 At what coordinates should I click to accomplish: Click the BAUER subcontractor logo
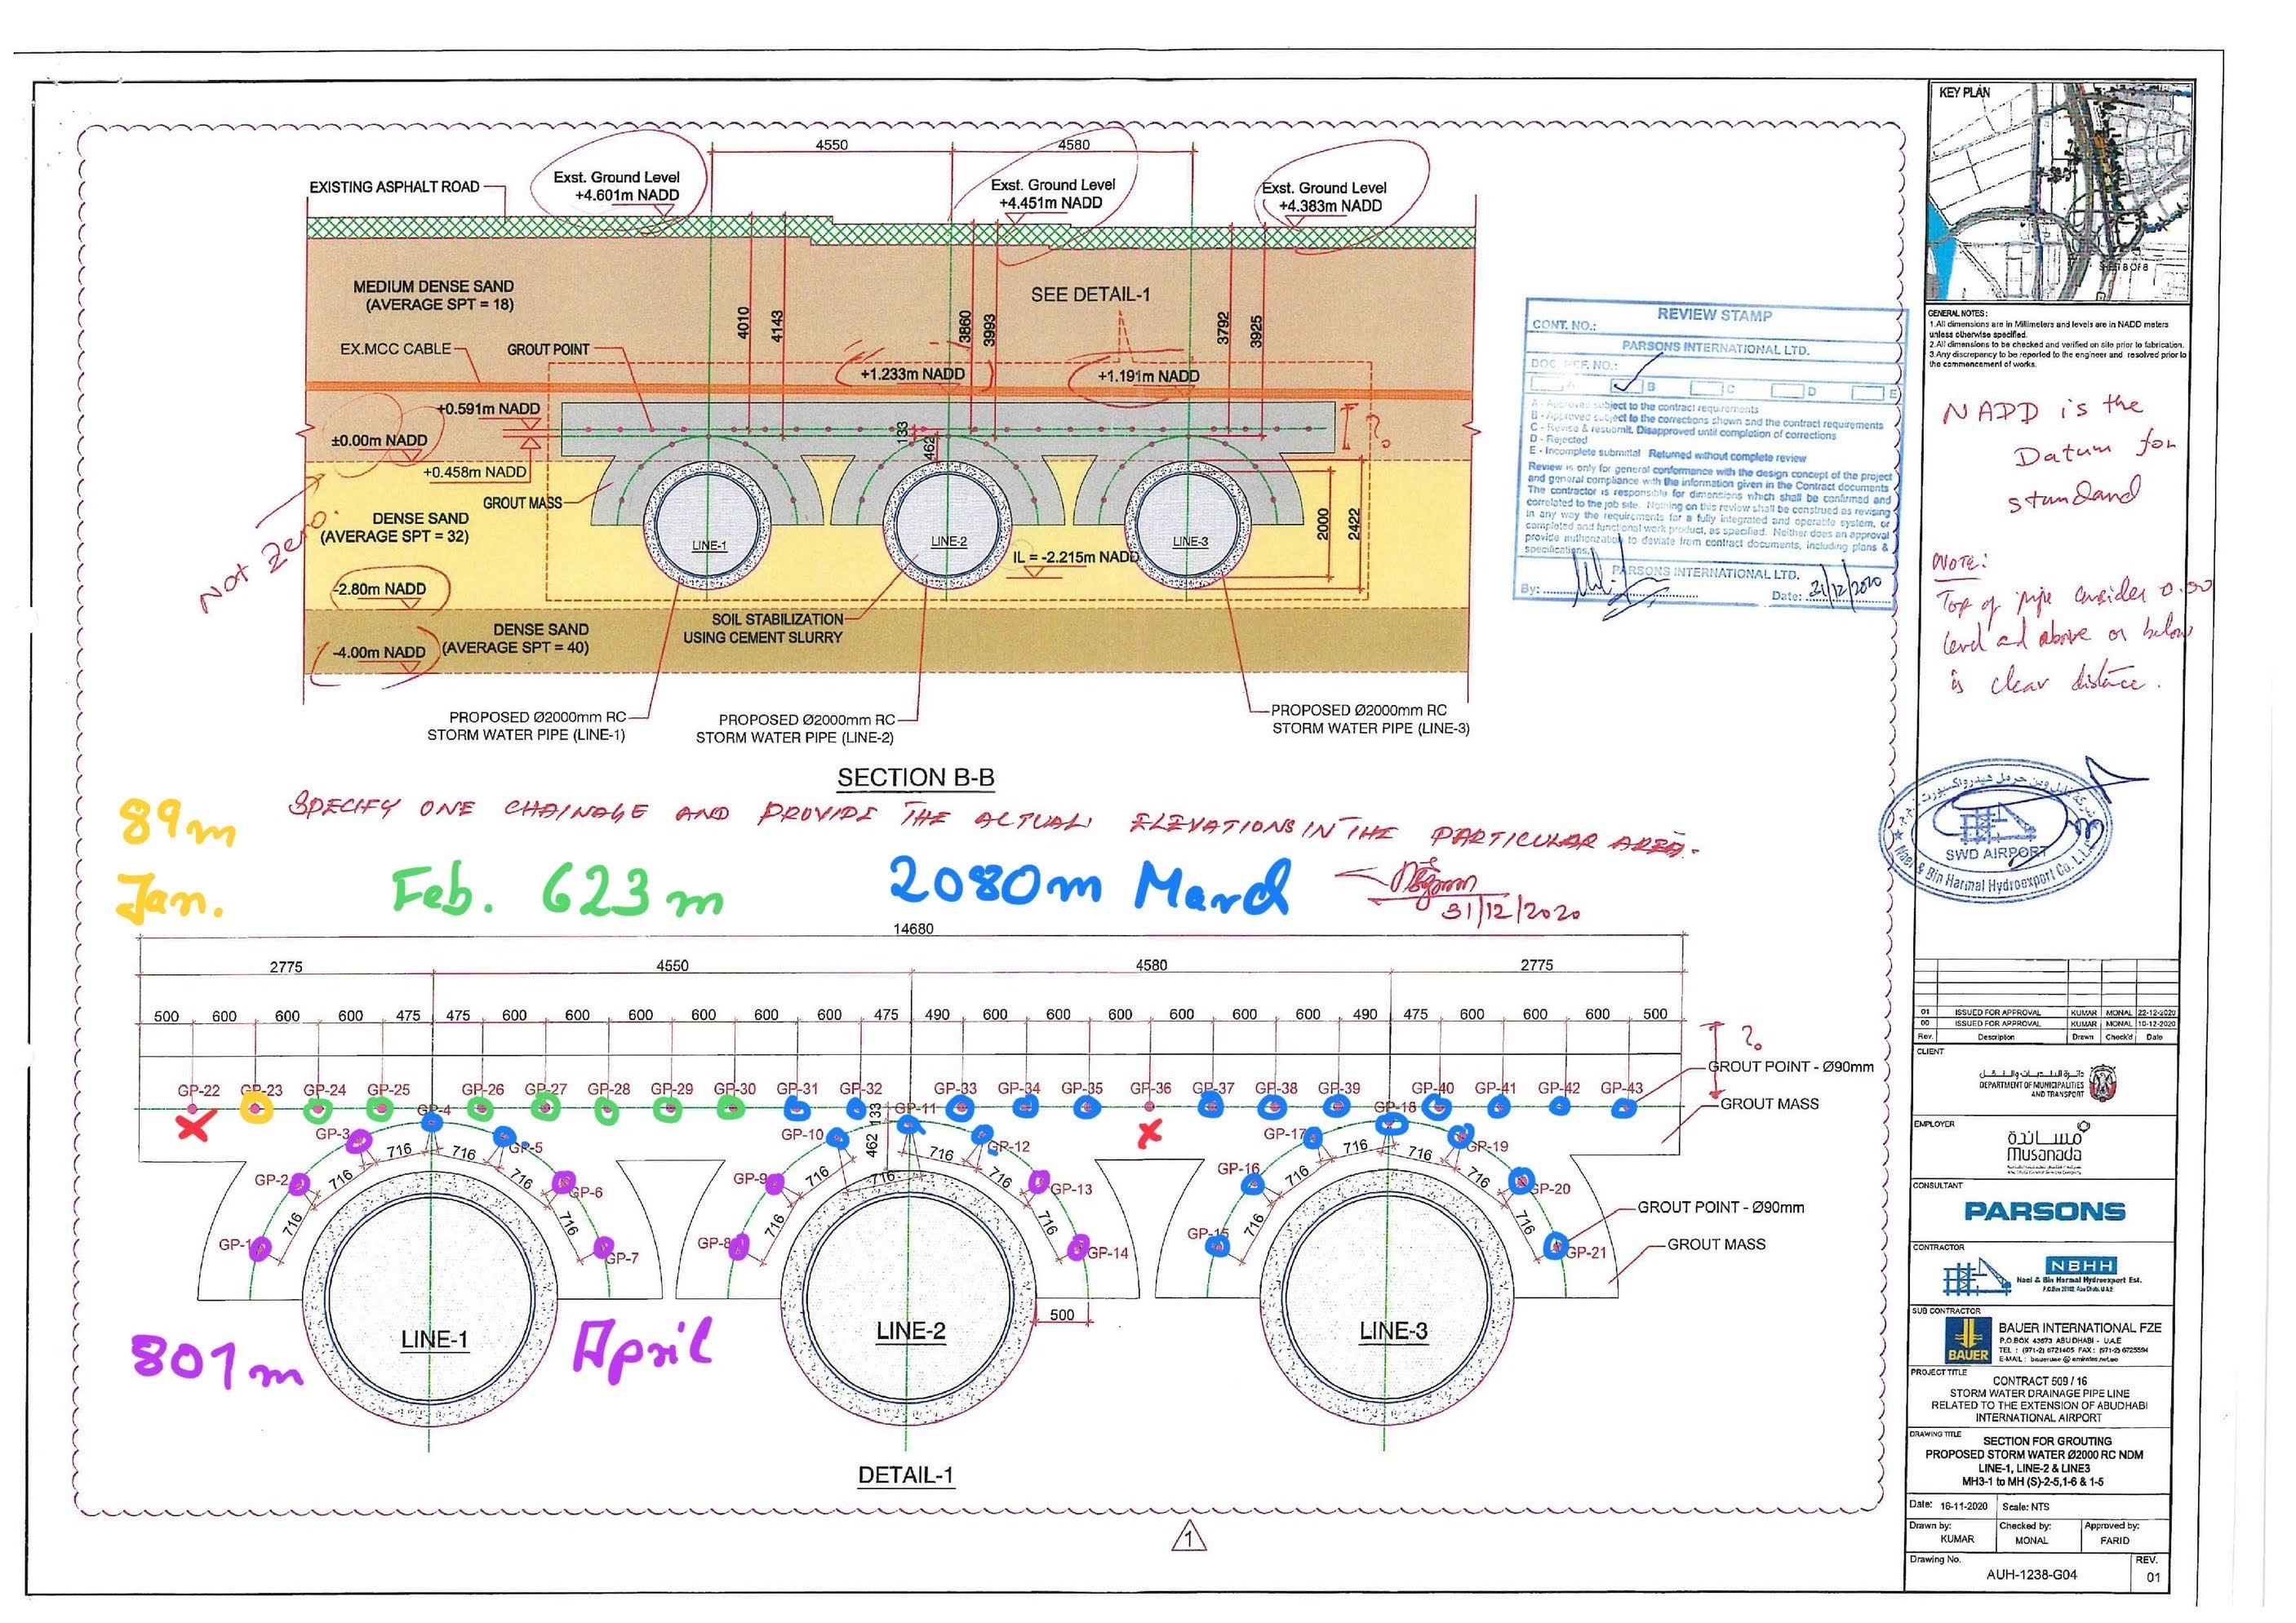point(1967,1339)
